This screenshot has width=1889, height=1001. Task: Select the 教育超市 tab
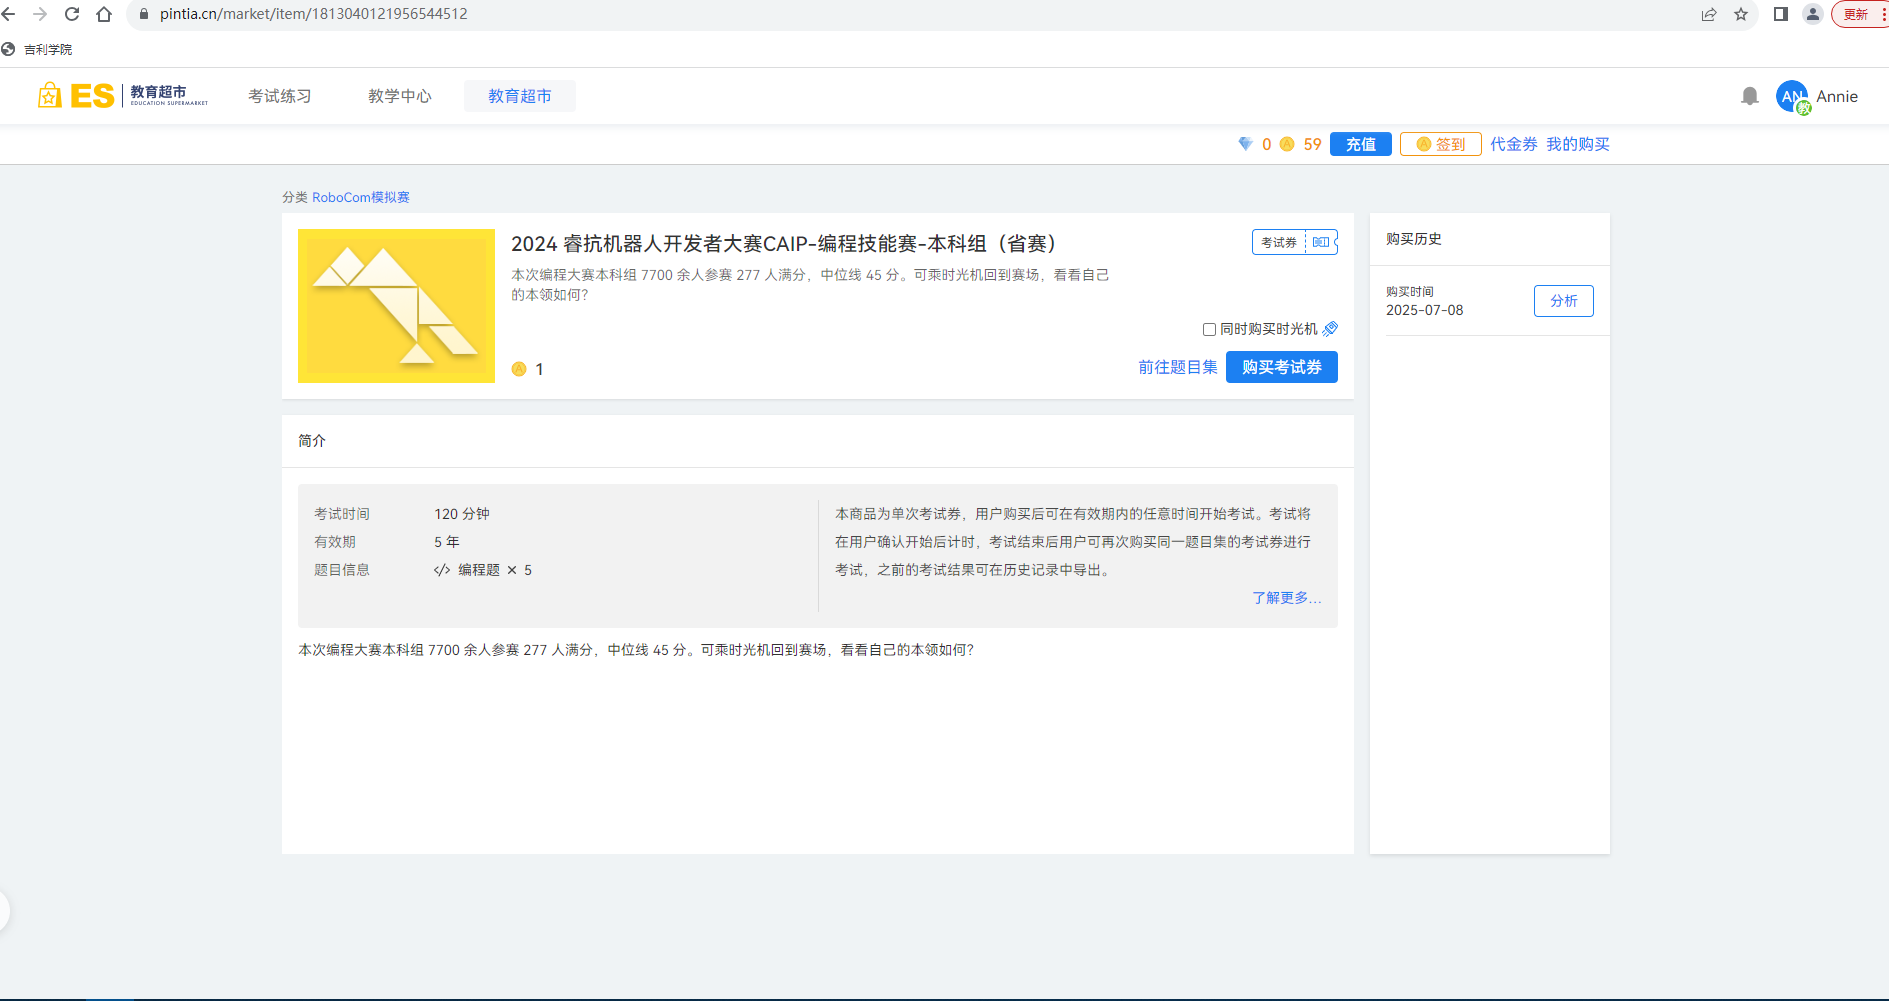(x=519, y=96)
